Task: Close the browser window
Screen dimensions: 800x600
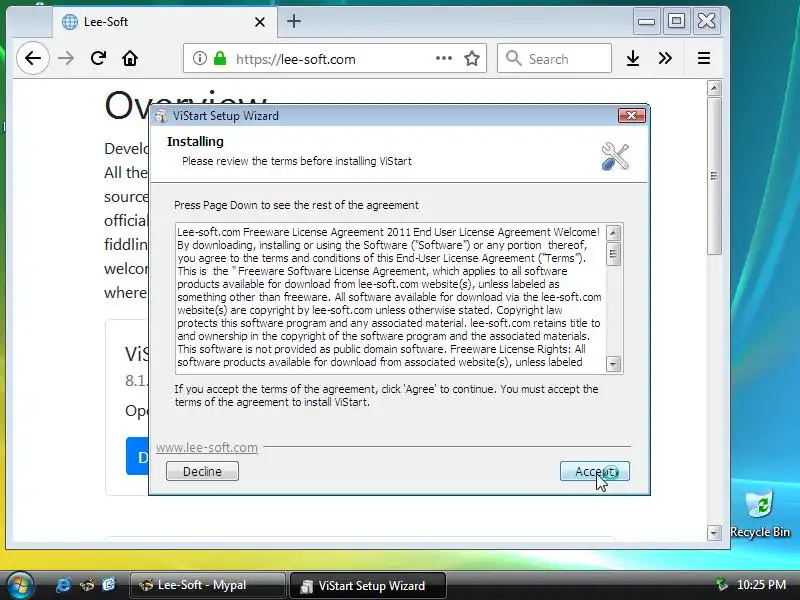Action: pyautogui.click(x=707, y=21)
